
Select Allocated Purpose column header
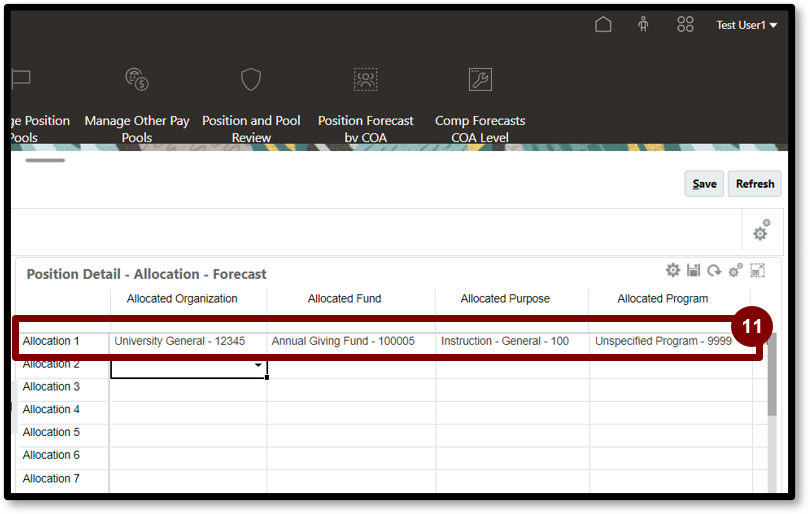(505, 299)
